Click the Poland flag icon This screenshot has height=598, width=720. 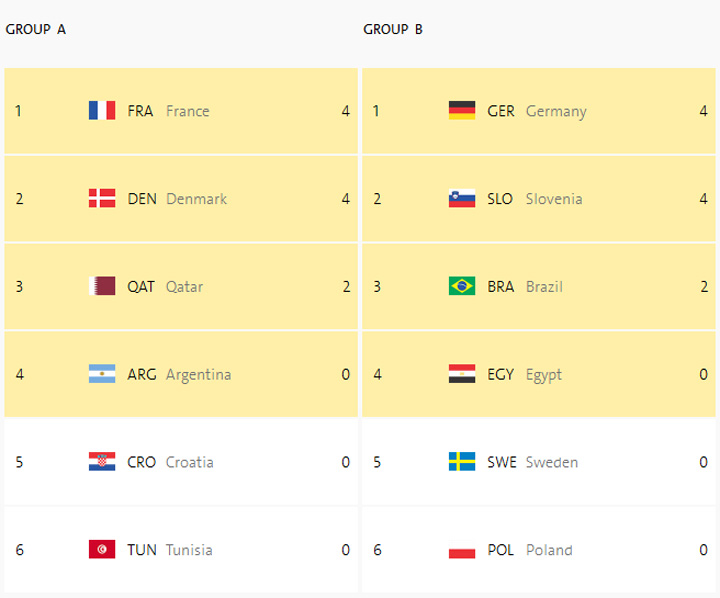coord(462,550)
